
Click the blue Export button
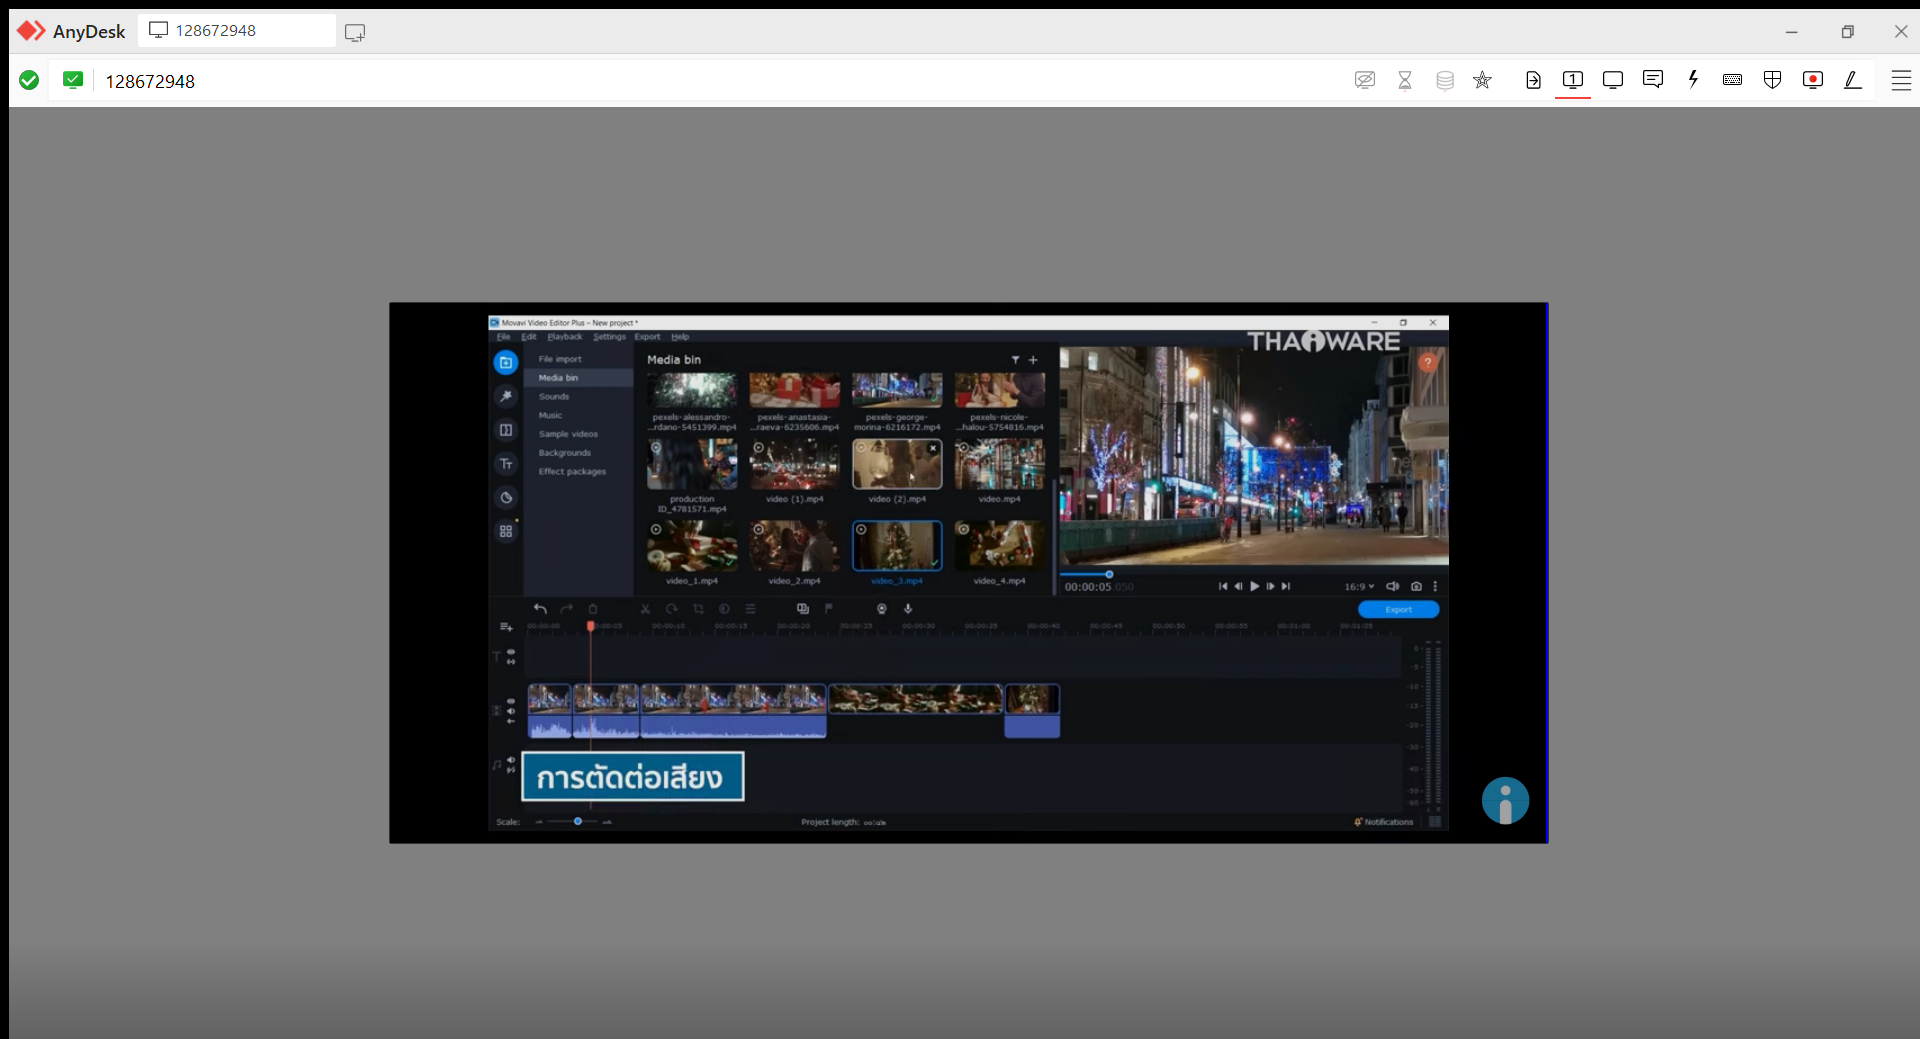1398,610
